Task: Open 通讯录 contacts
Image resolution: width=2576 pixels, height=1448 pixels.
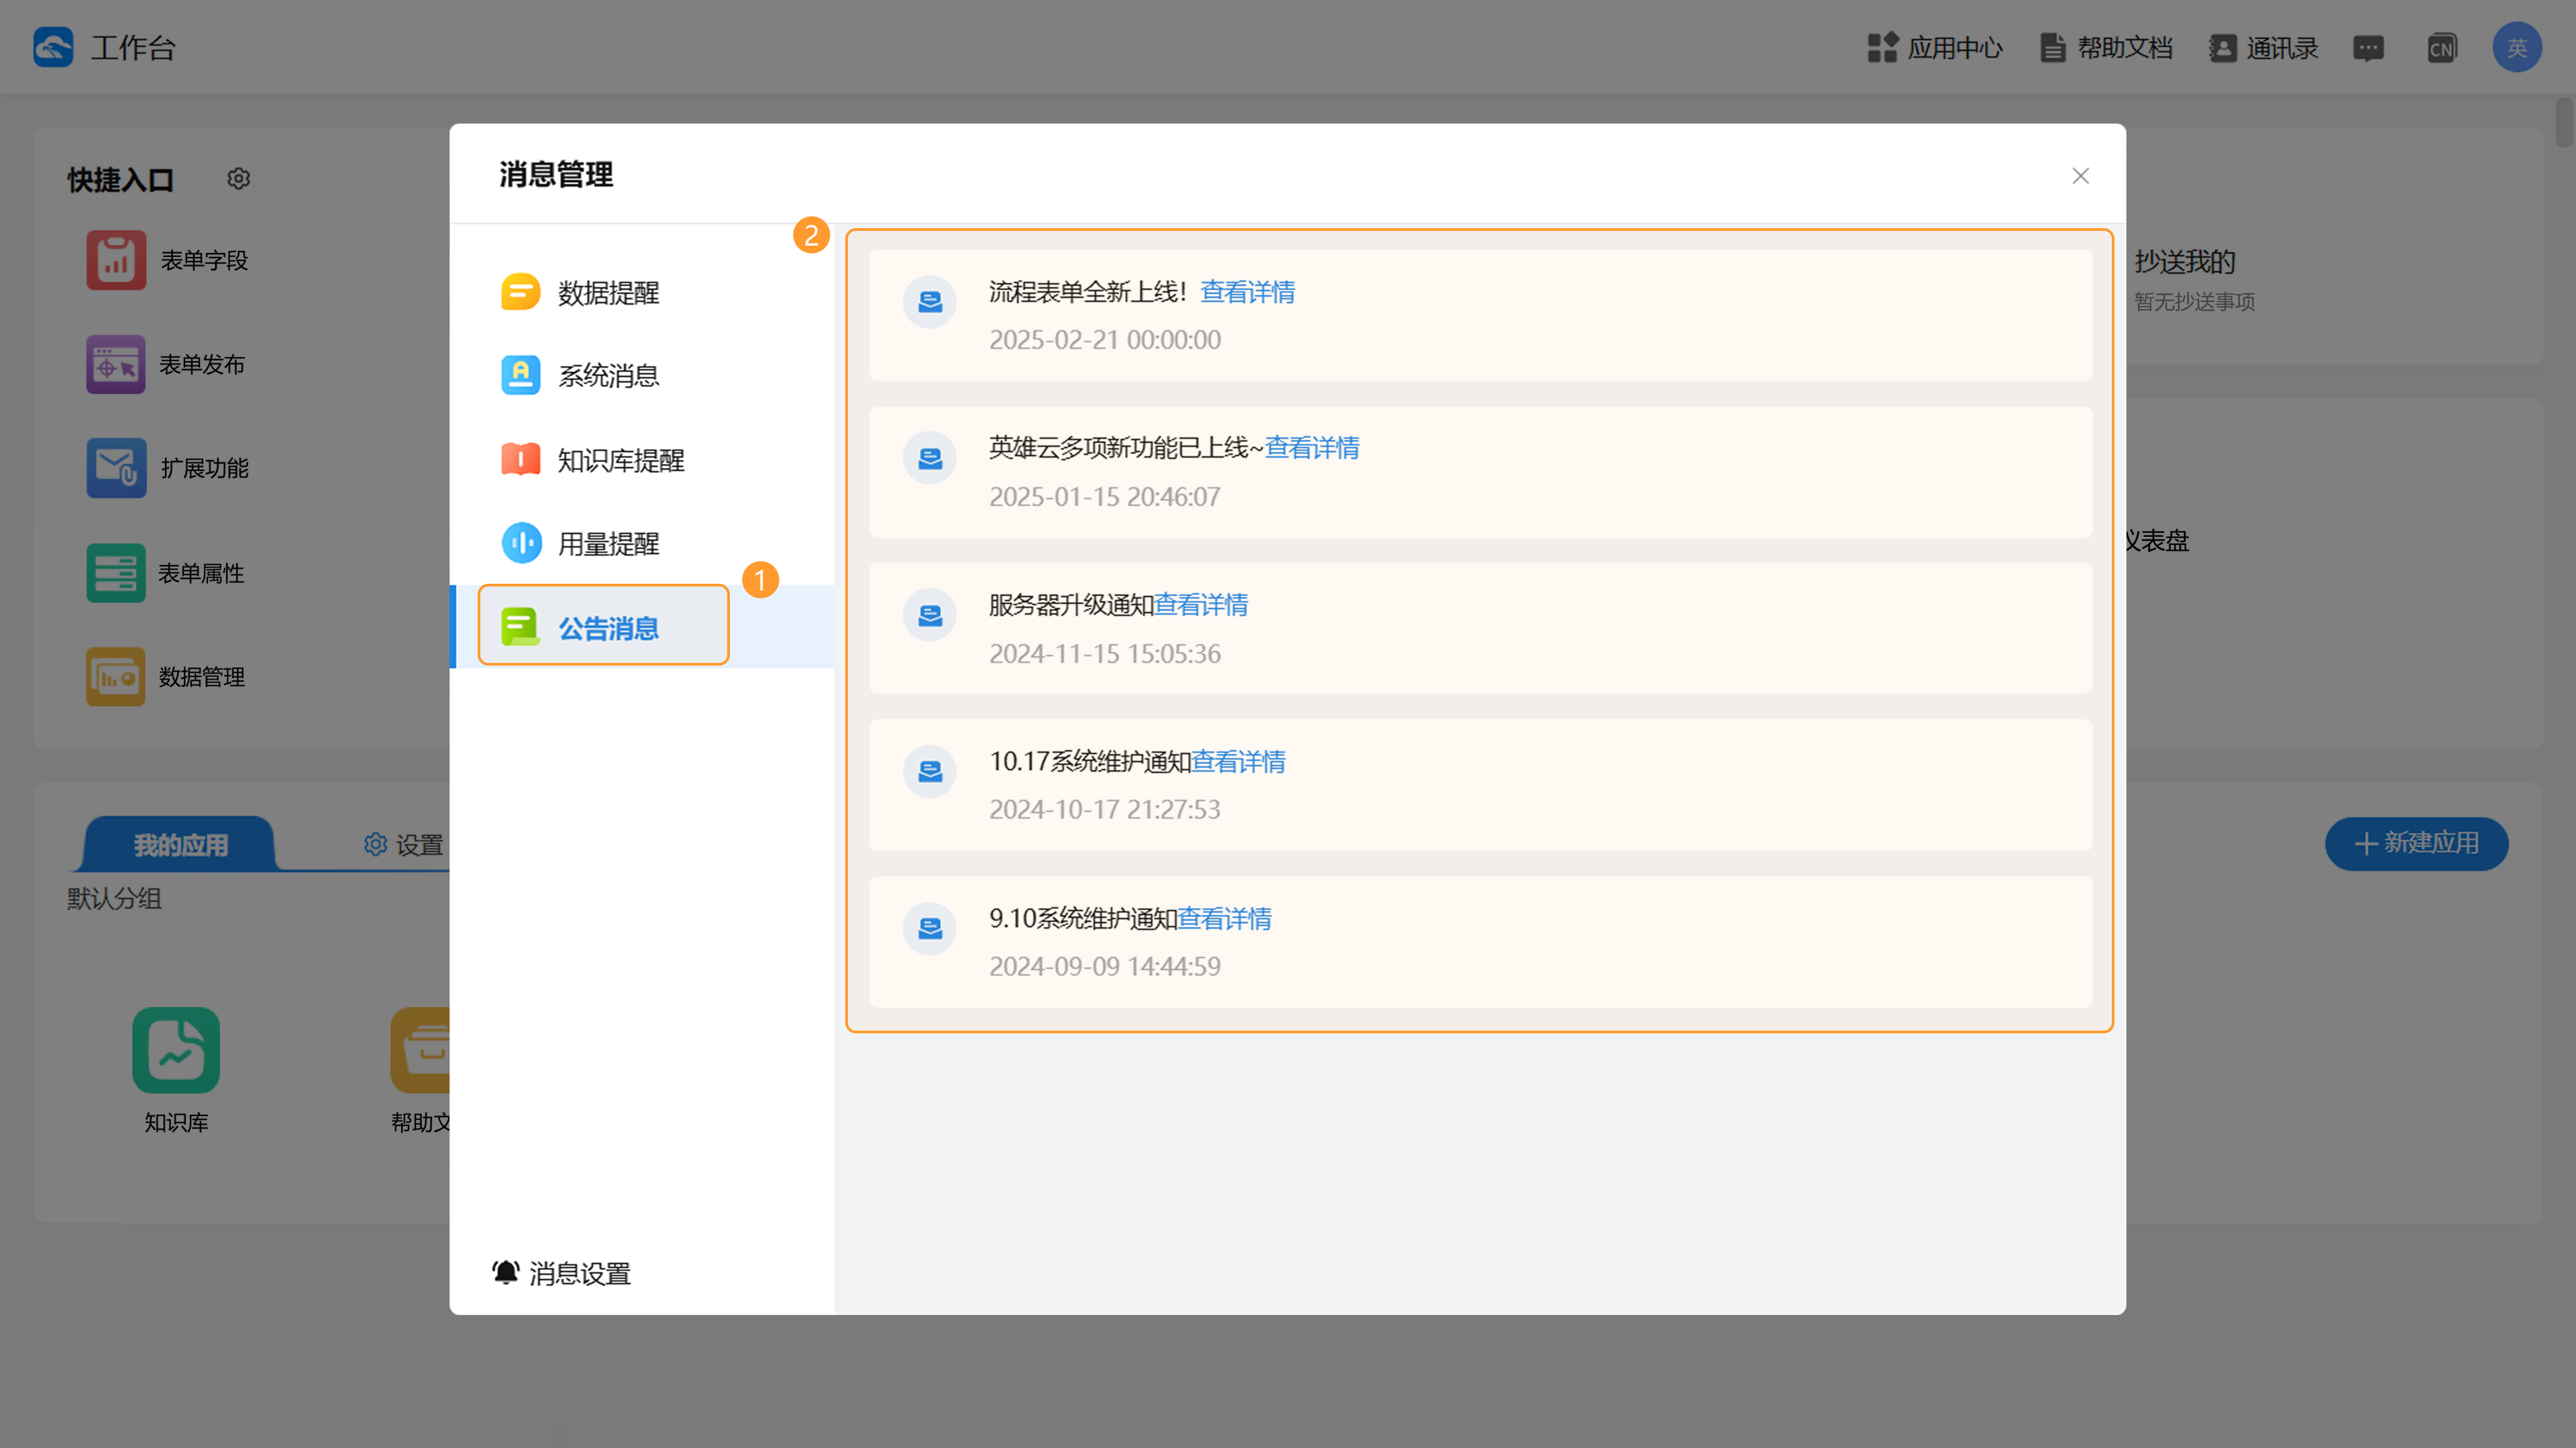Action: coord(2264,48)
